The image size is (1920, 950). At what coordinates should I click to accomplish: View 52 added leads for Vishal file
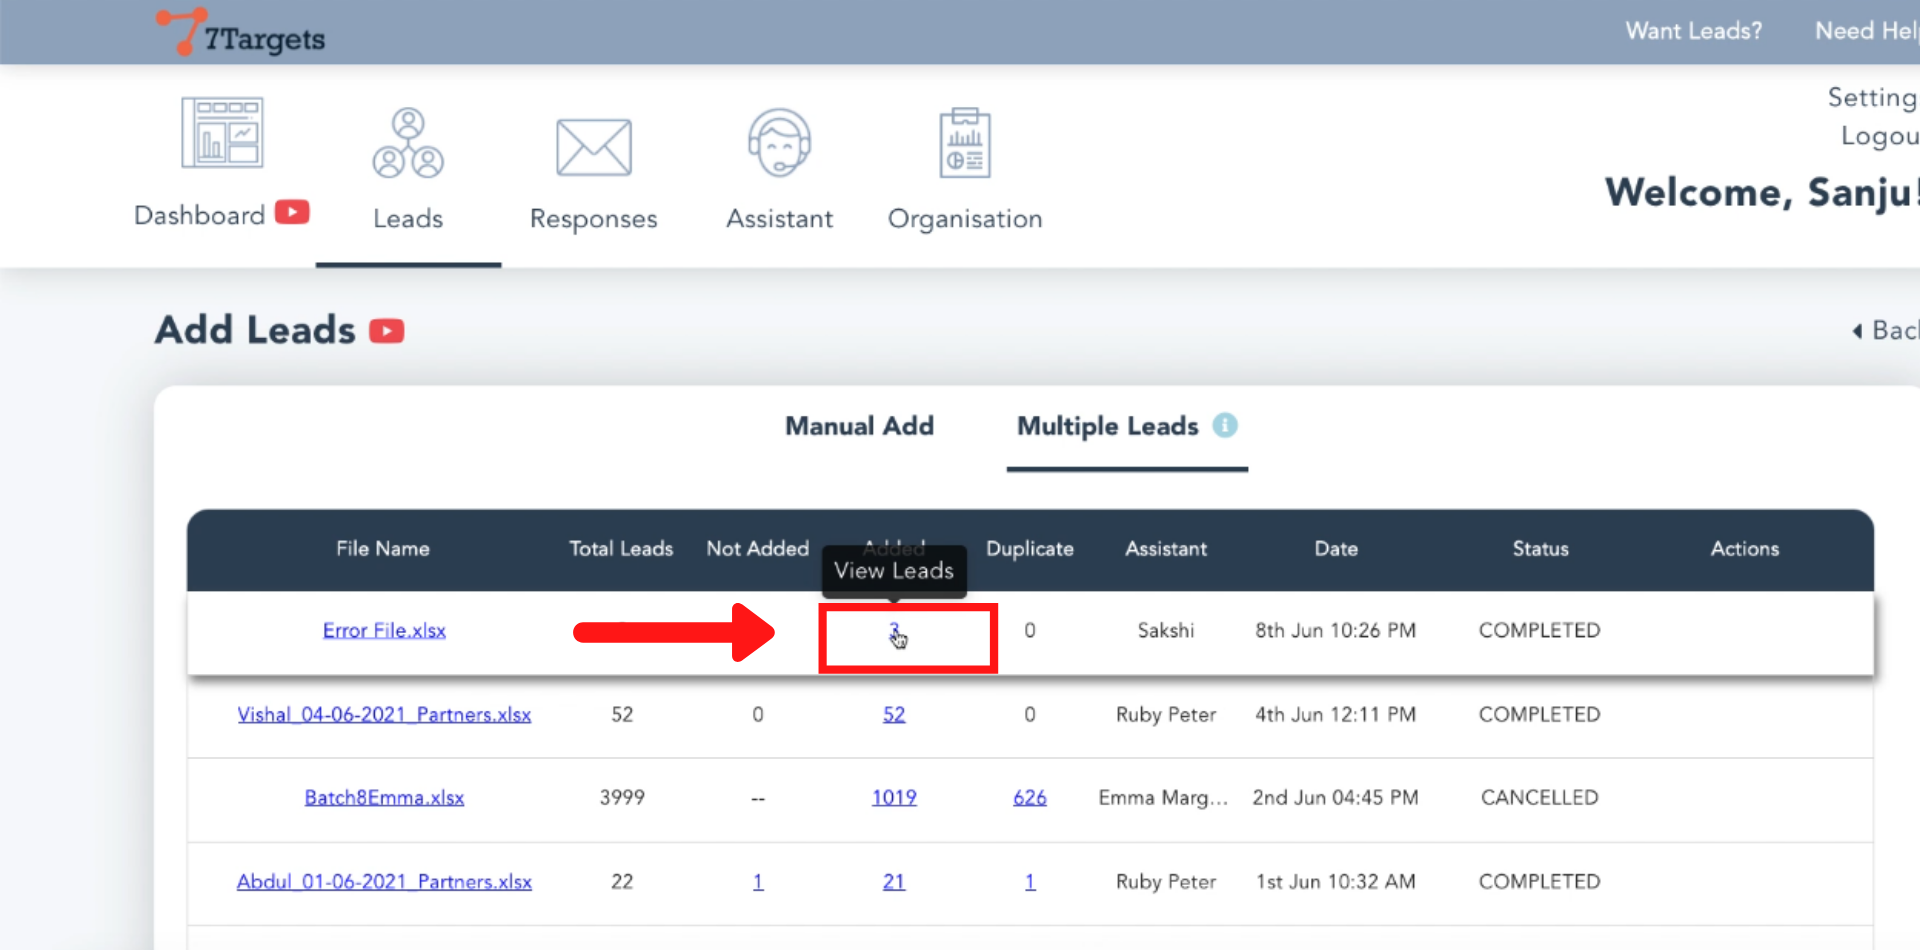894,715
